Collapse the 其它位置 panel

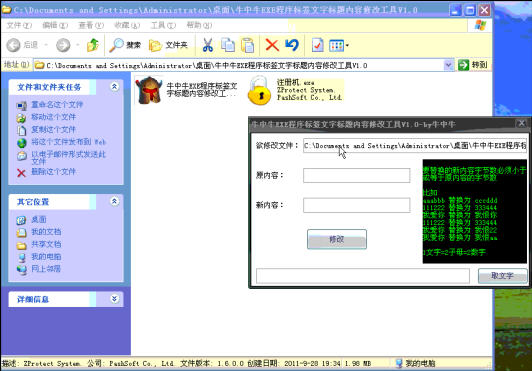(x=114, y=201)
